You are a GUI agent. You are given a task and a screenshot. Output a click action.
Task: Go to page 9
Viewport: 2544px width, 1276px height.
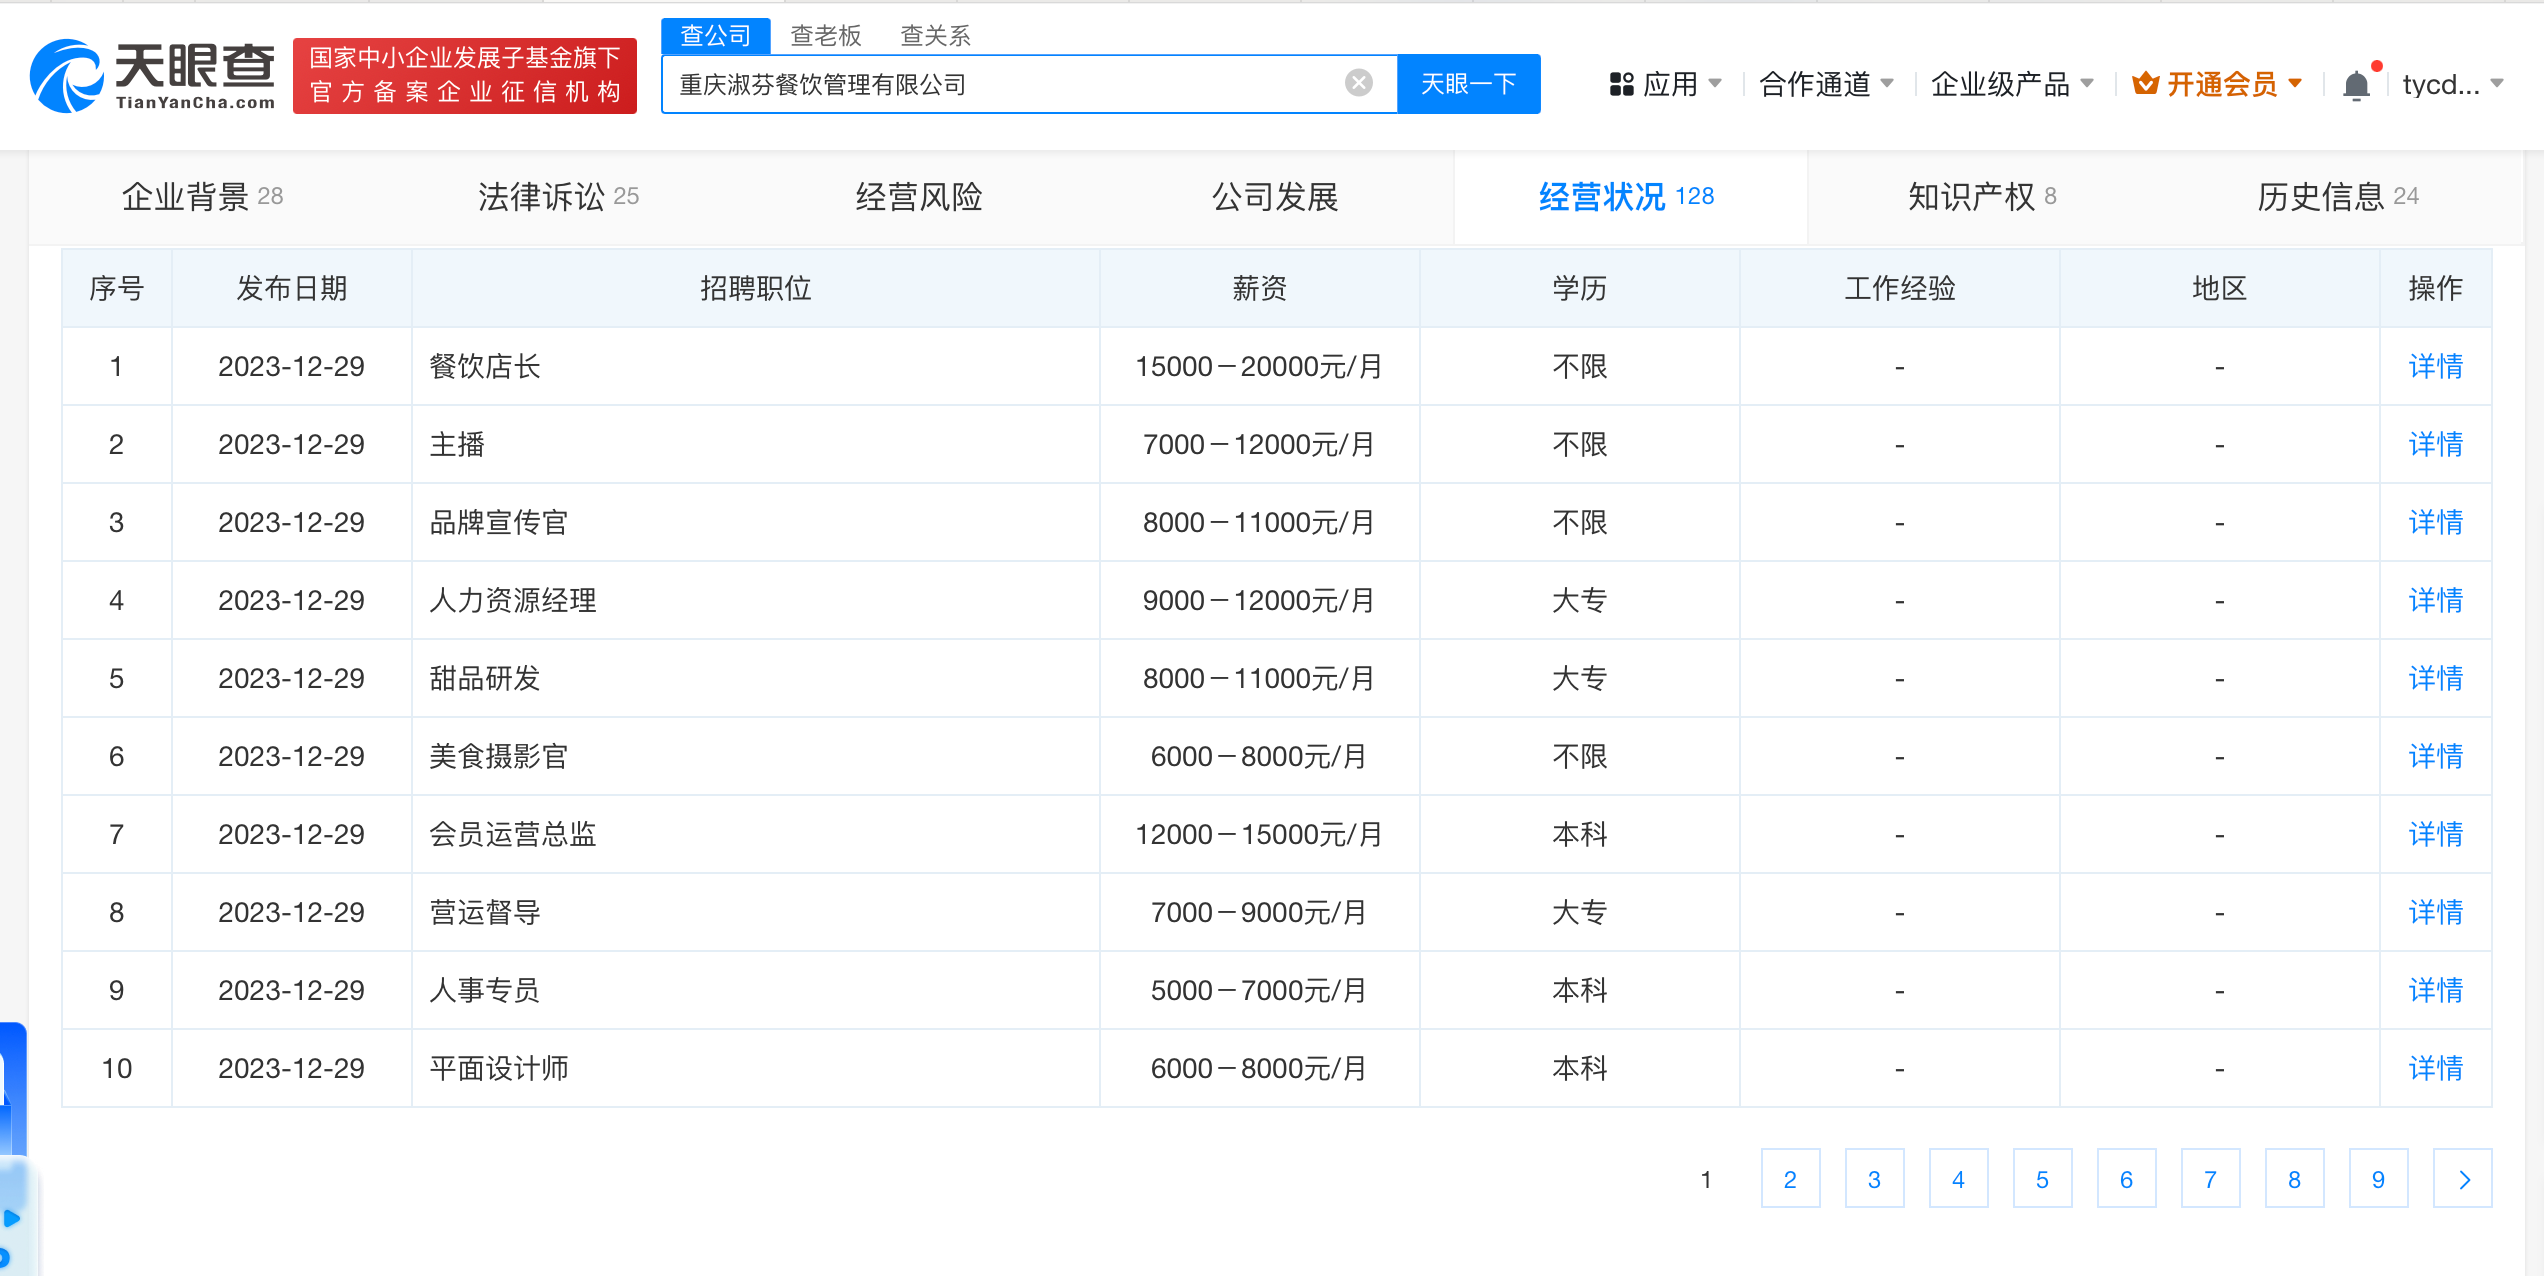tap(2378, 1179)
